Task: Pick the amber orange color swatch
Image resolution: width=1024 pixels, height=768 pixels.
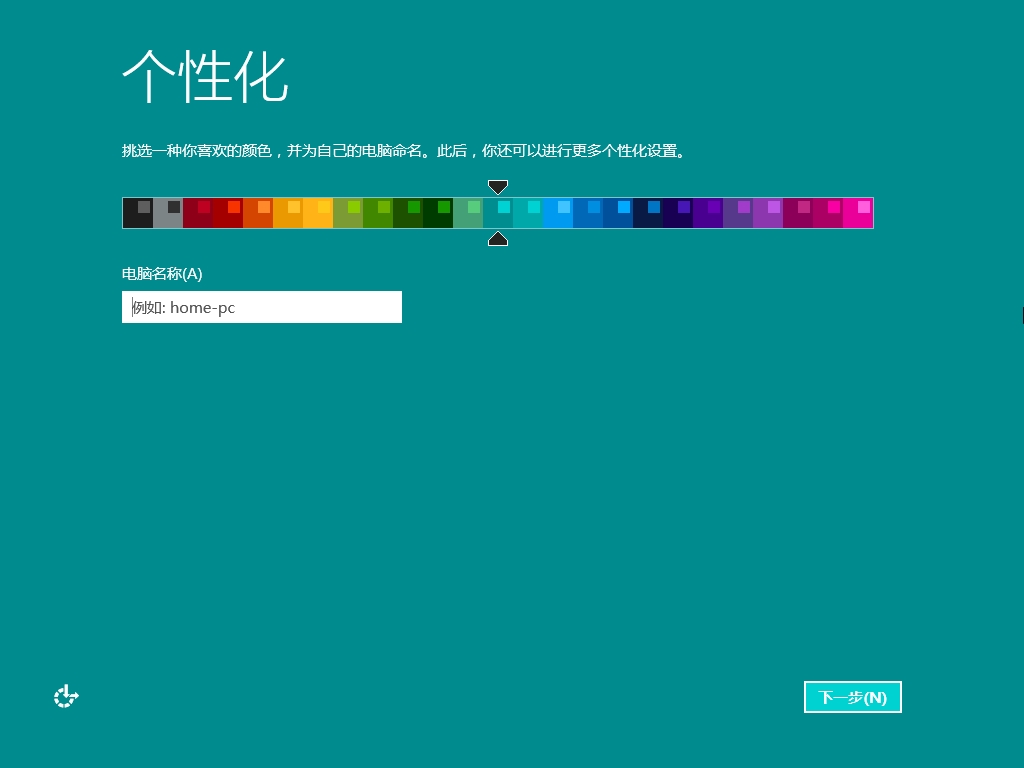Action: pyautogui.click(x=288, y=213)
